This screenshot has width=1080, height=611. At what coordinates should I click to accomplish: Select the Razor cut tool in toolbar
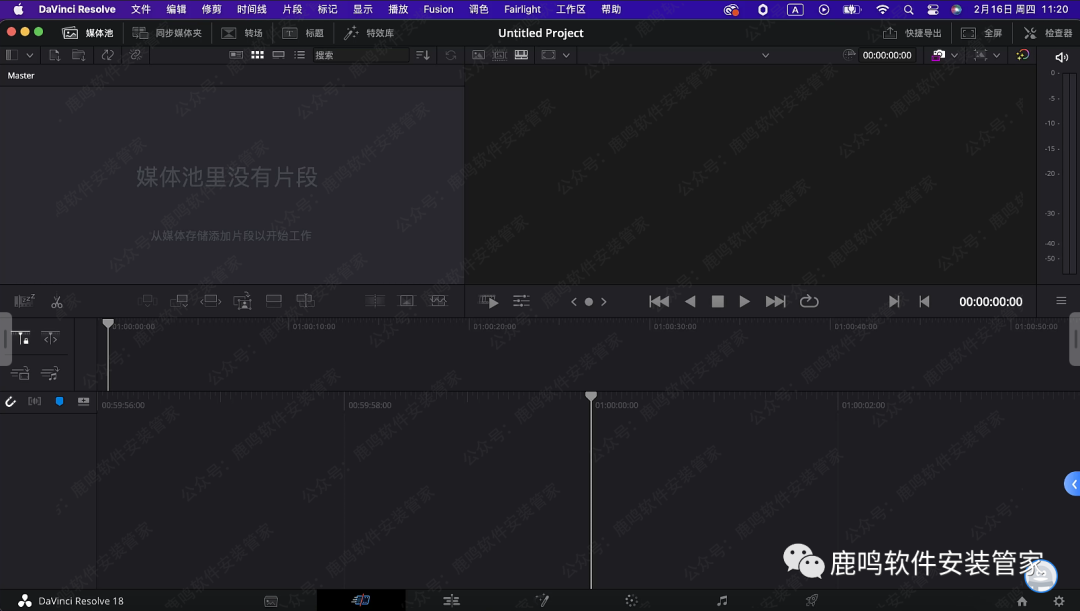coord(56,300)
